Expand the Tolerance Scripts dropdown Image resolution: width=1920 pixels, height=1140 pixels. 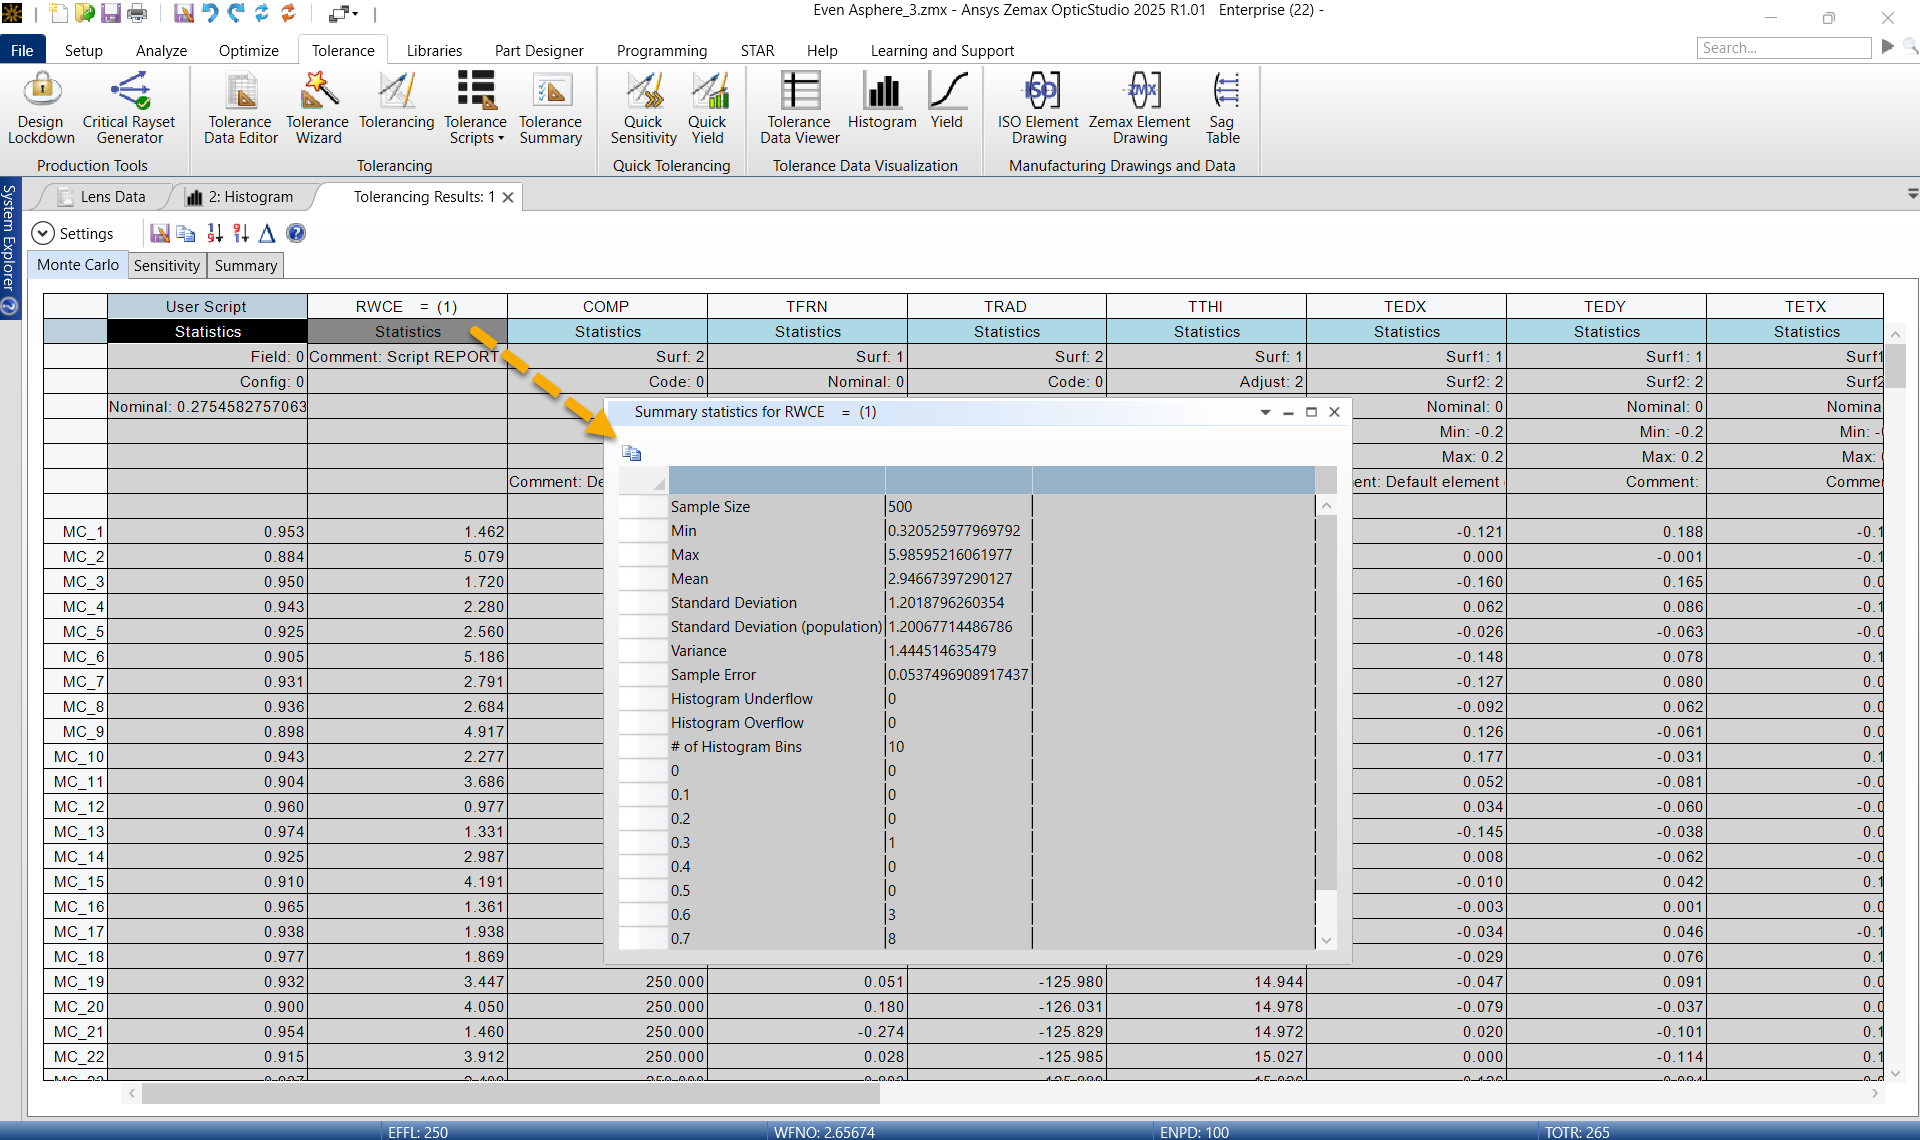point(475,108)
